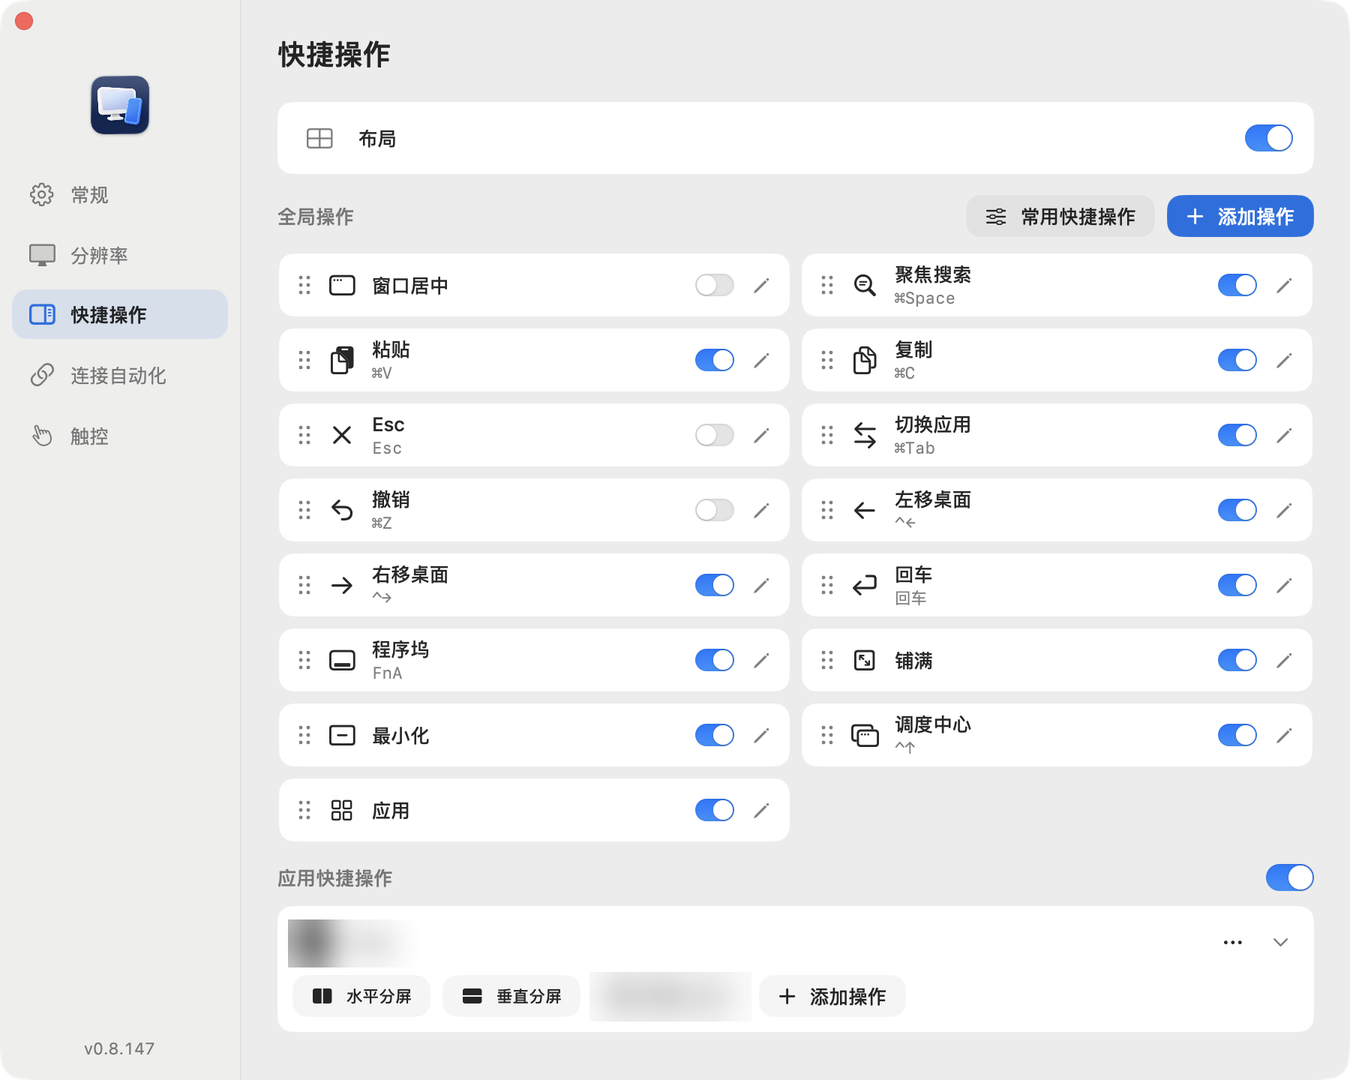
Task: Click the drag handle beside 复制
Action: (827, 360)
